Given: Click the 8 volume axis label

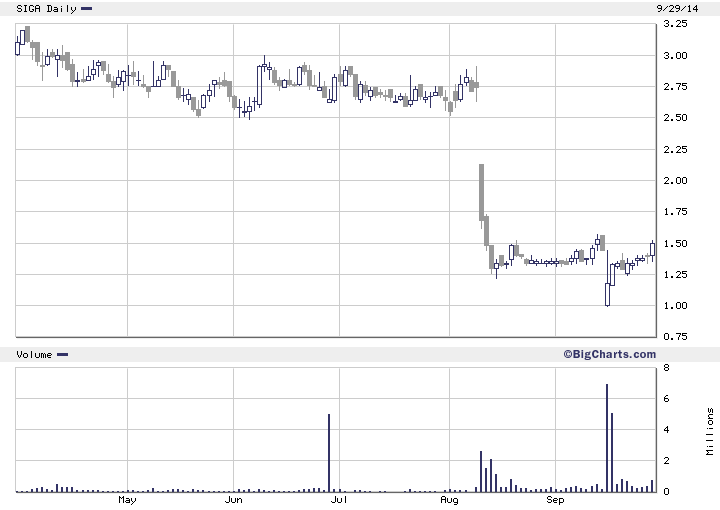Looking at the screenshot, I should coord(666,368).
